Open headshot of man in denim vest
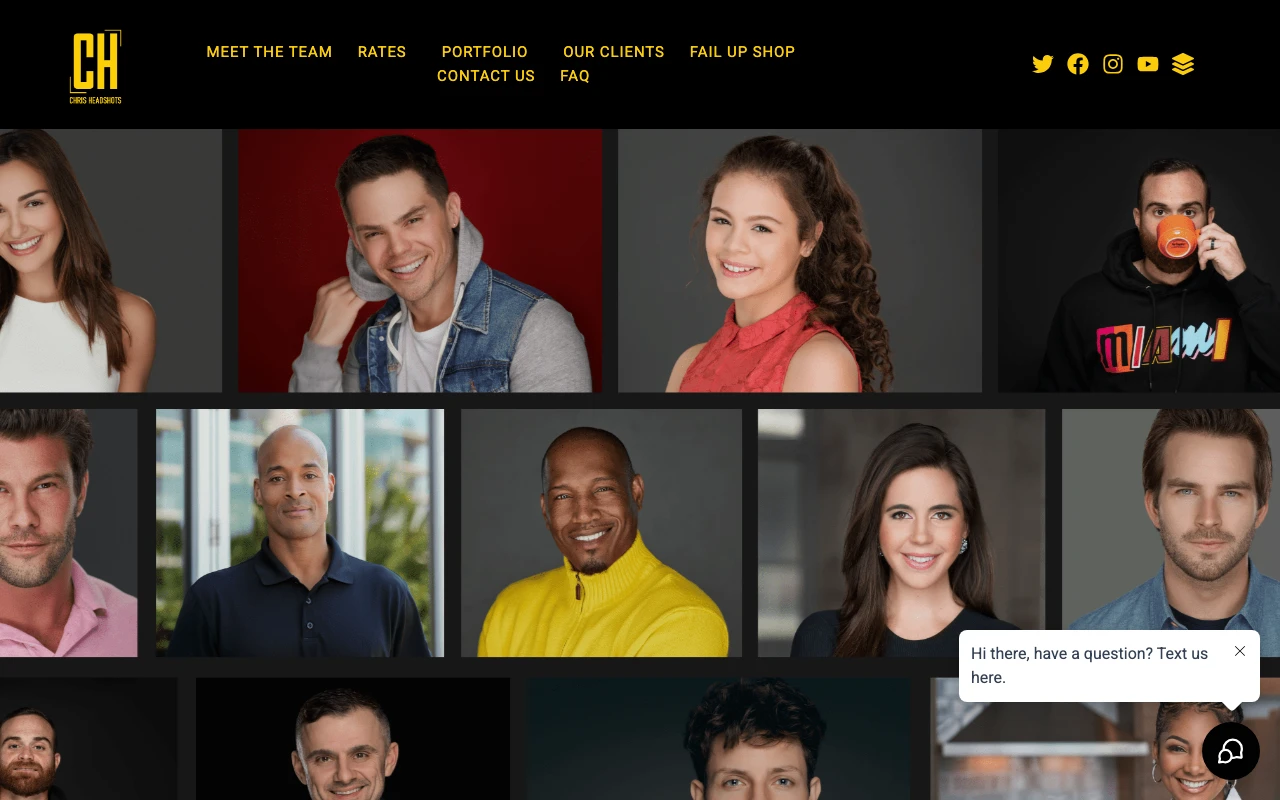This screenshot has height=800, width=1280. [420, 260]
